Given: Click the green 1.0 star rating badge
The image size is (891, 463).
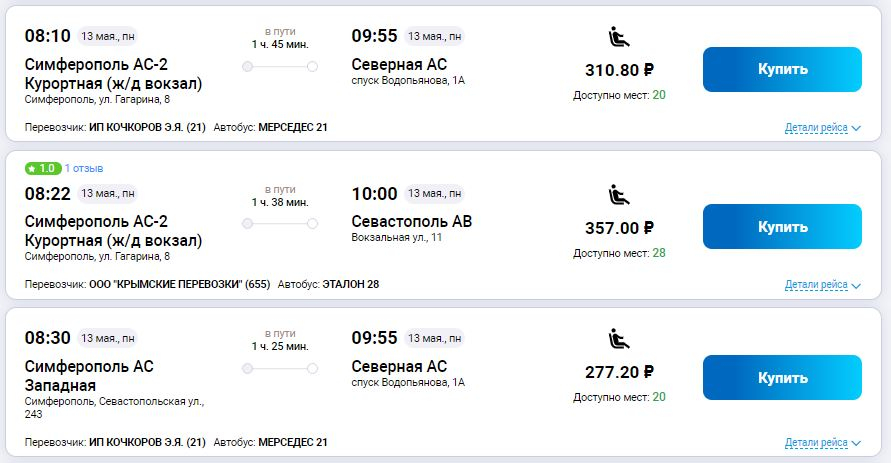Looking at the screenshot, I should pyautogui.click(x=42, y=168).
